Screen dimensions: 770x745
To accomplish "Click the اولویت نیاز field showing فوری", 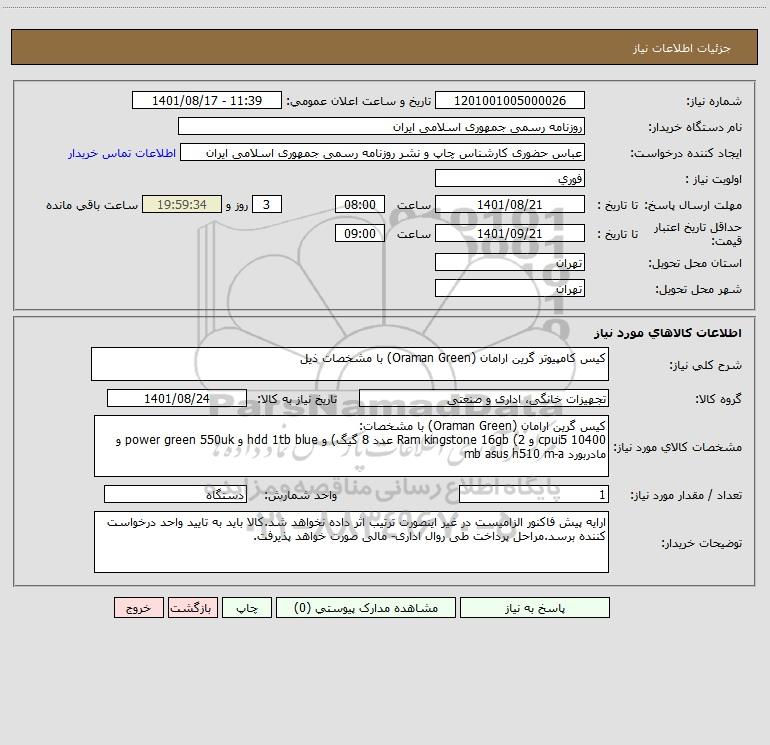I will coord(510,178).
